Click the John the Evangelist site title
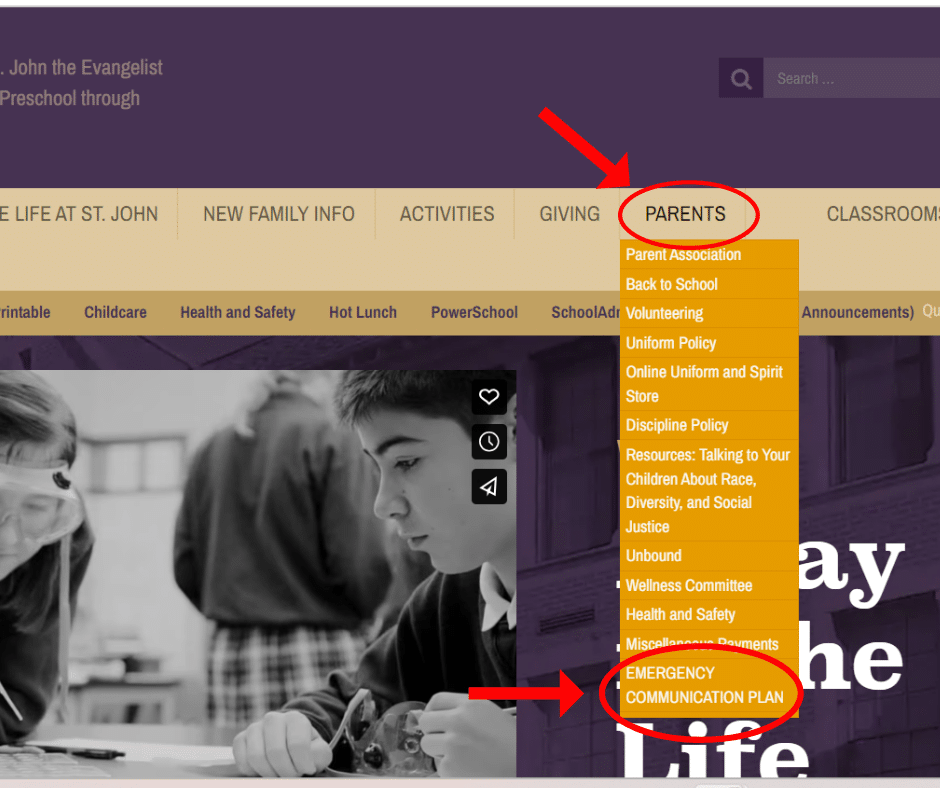This screenshot has width=940, height=788. click(x=82, y=68)
